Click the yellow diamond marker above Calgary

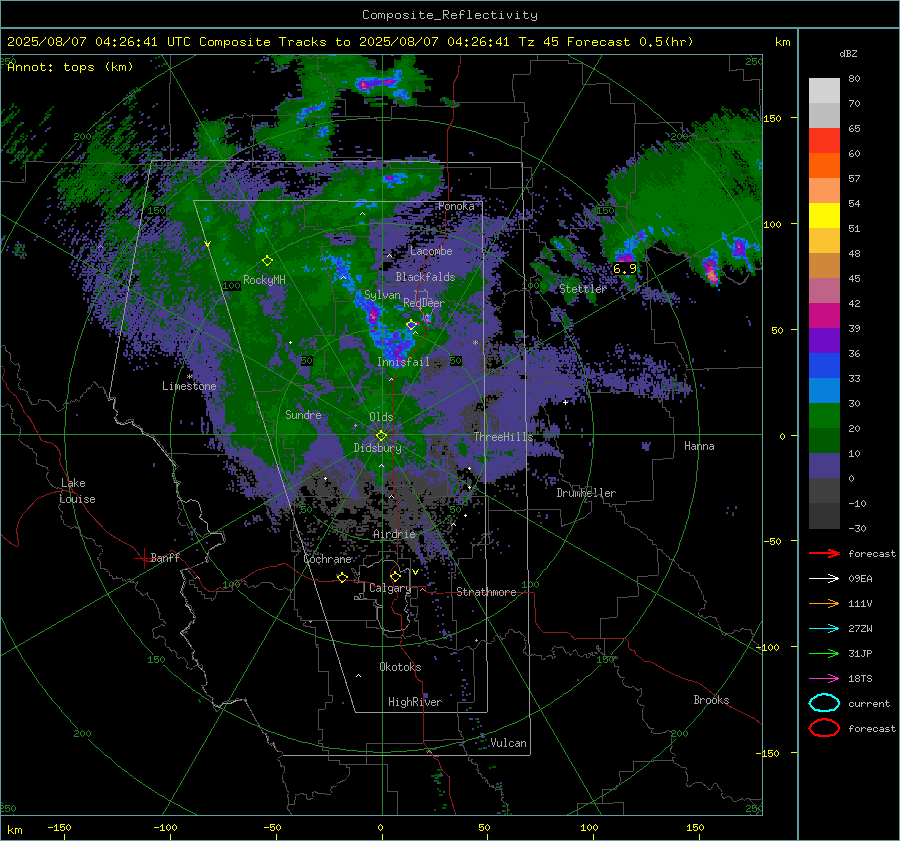point(395,576)
